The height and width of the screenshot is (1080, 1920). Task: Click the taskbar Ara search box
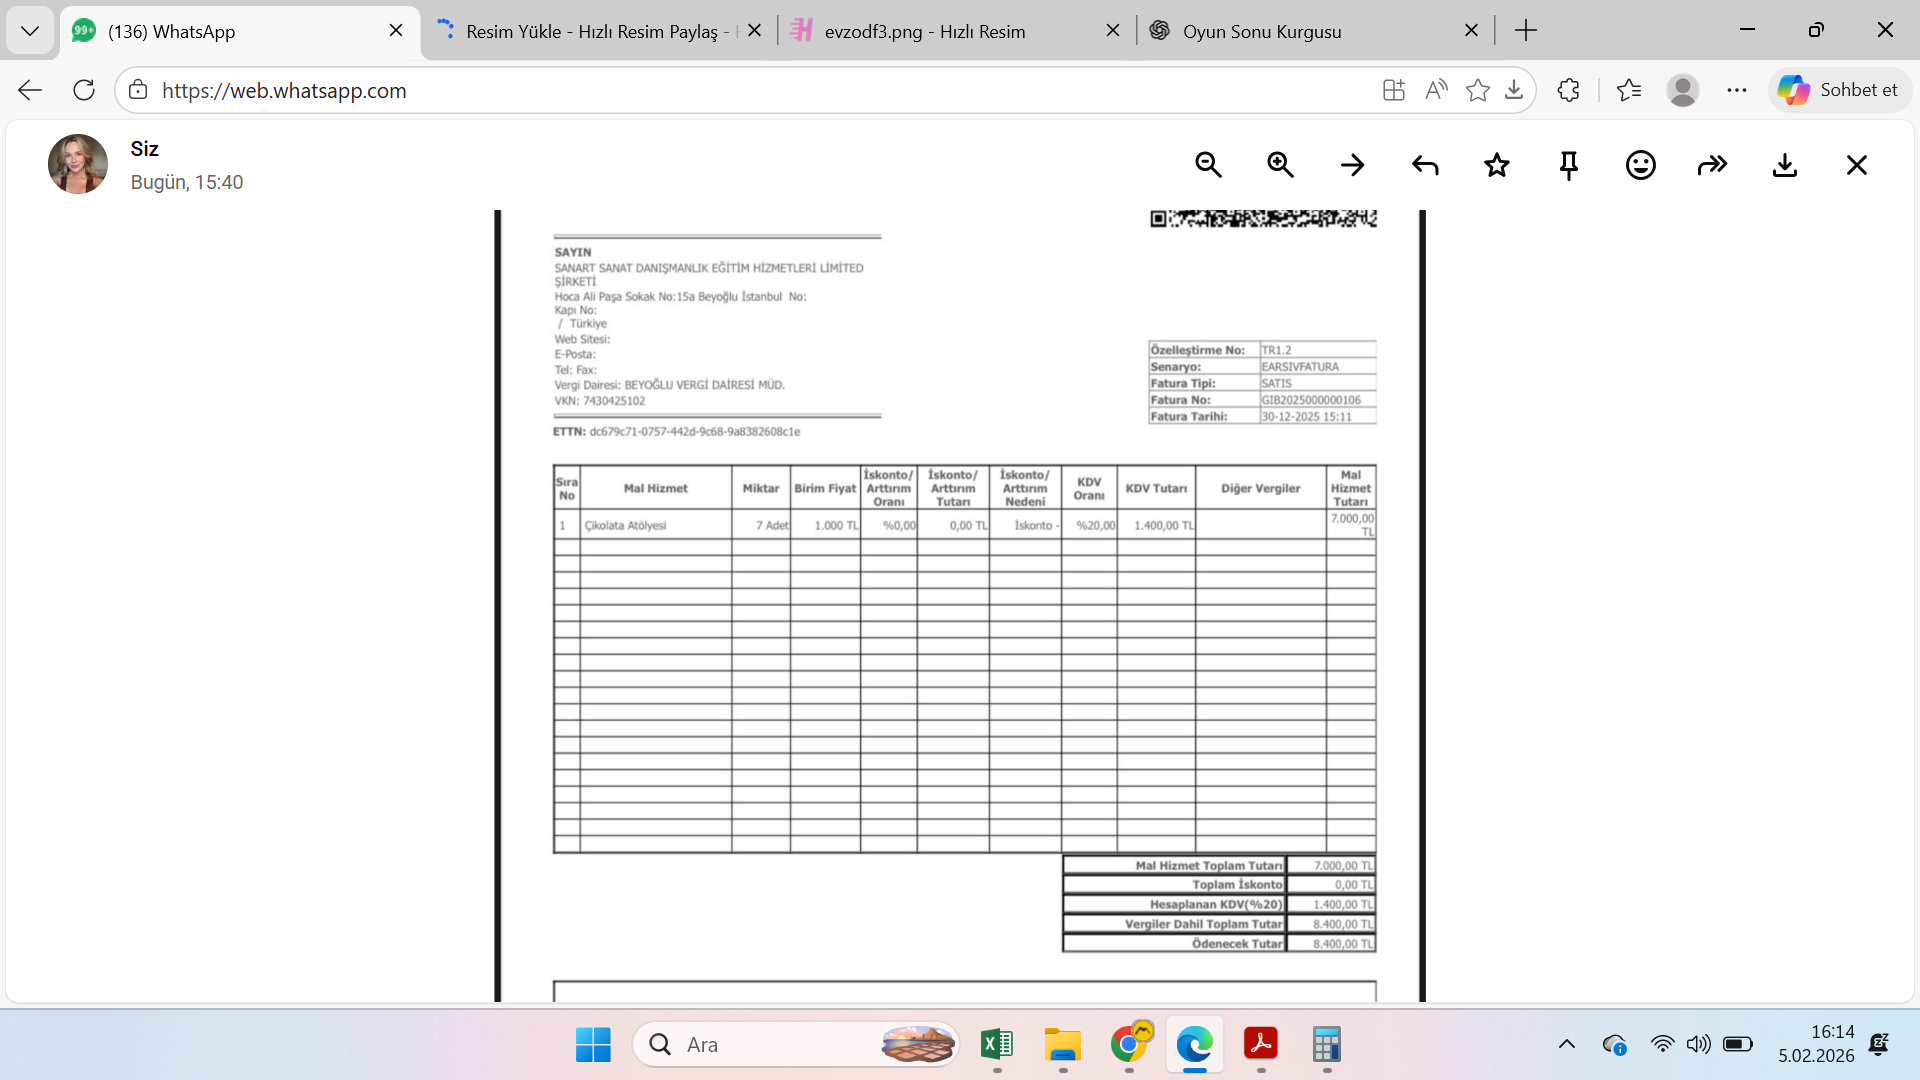[x=795, y=1045]
